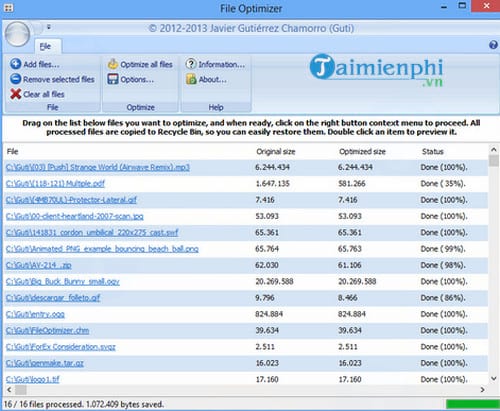Click the vertical scrollbar down arrow
Image resolution: width=500 pixels, height=411 pixels.
point(494,378)
